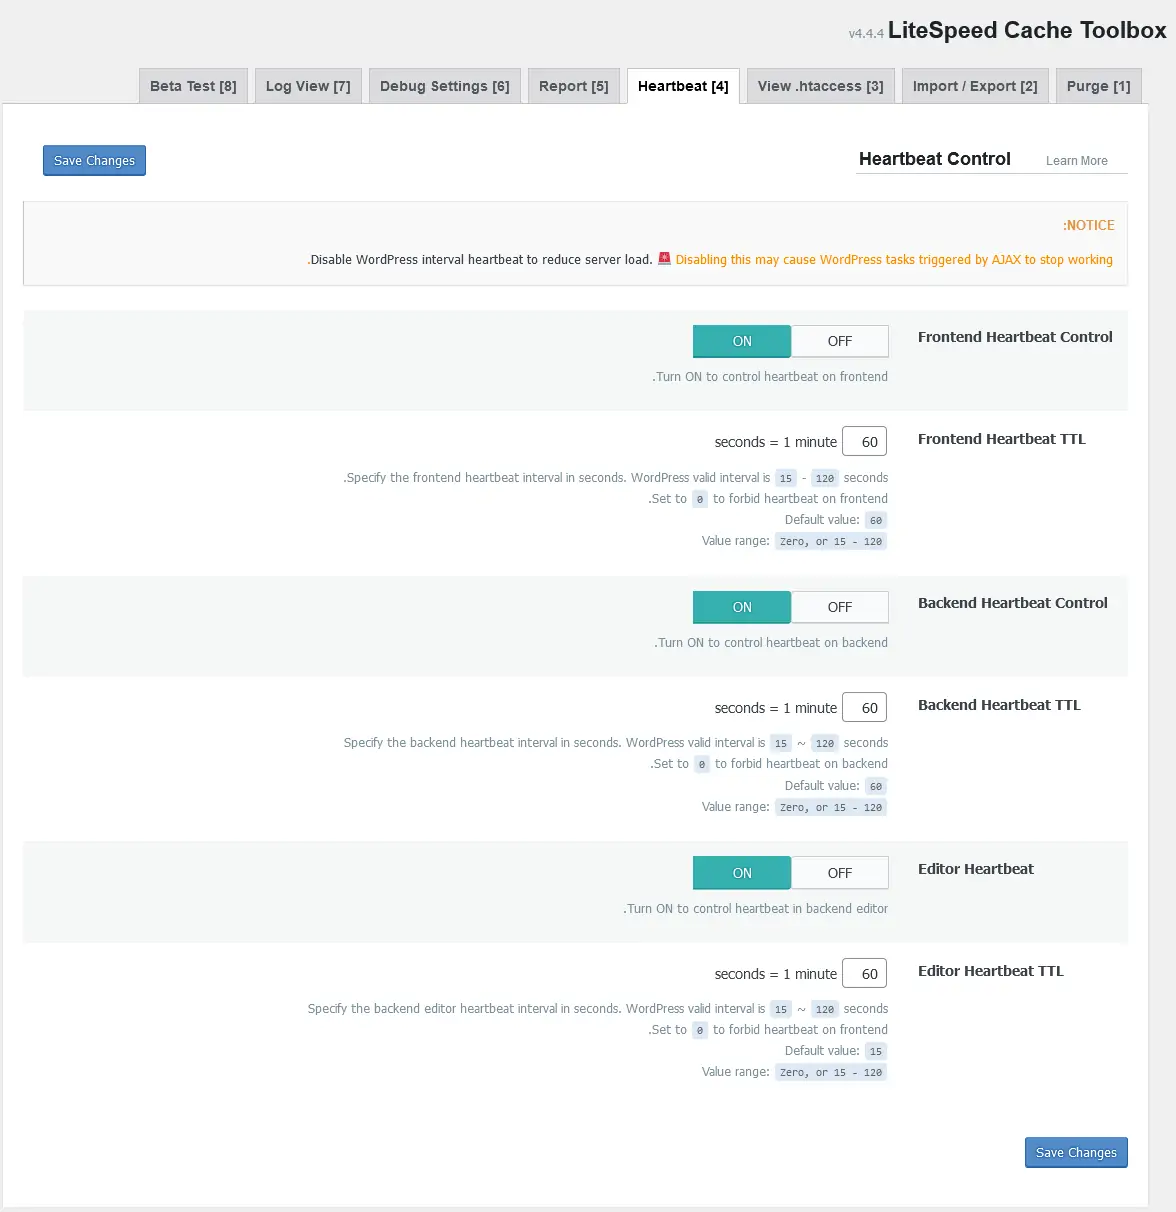The height and width of the screenshot is (1212, 1176).
Task: Switch to the Log View [7] tab
Action: [x=308, y=86]
